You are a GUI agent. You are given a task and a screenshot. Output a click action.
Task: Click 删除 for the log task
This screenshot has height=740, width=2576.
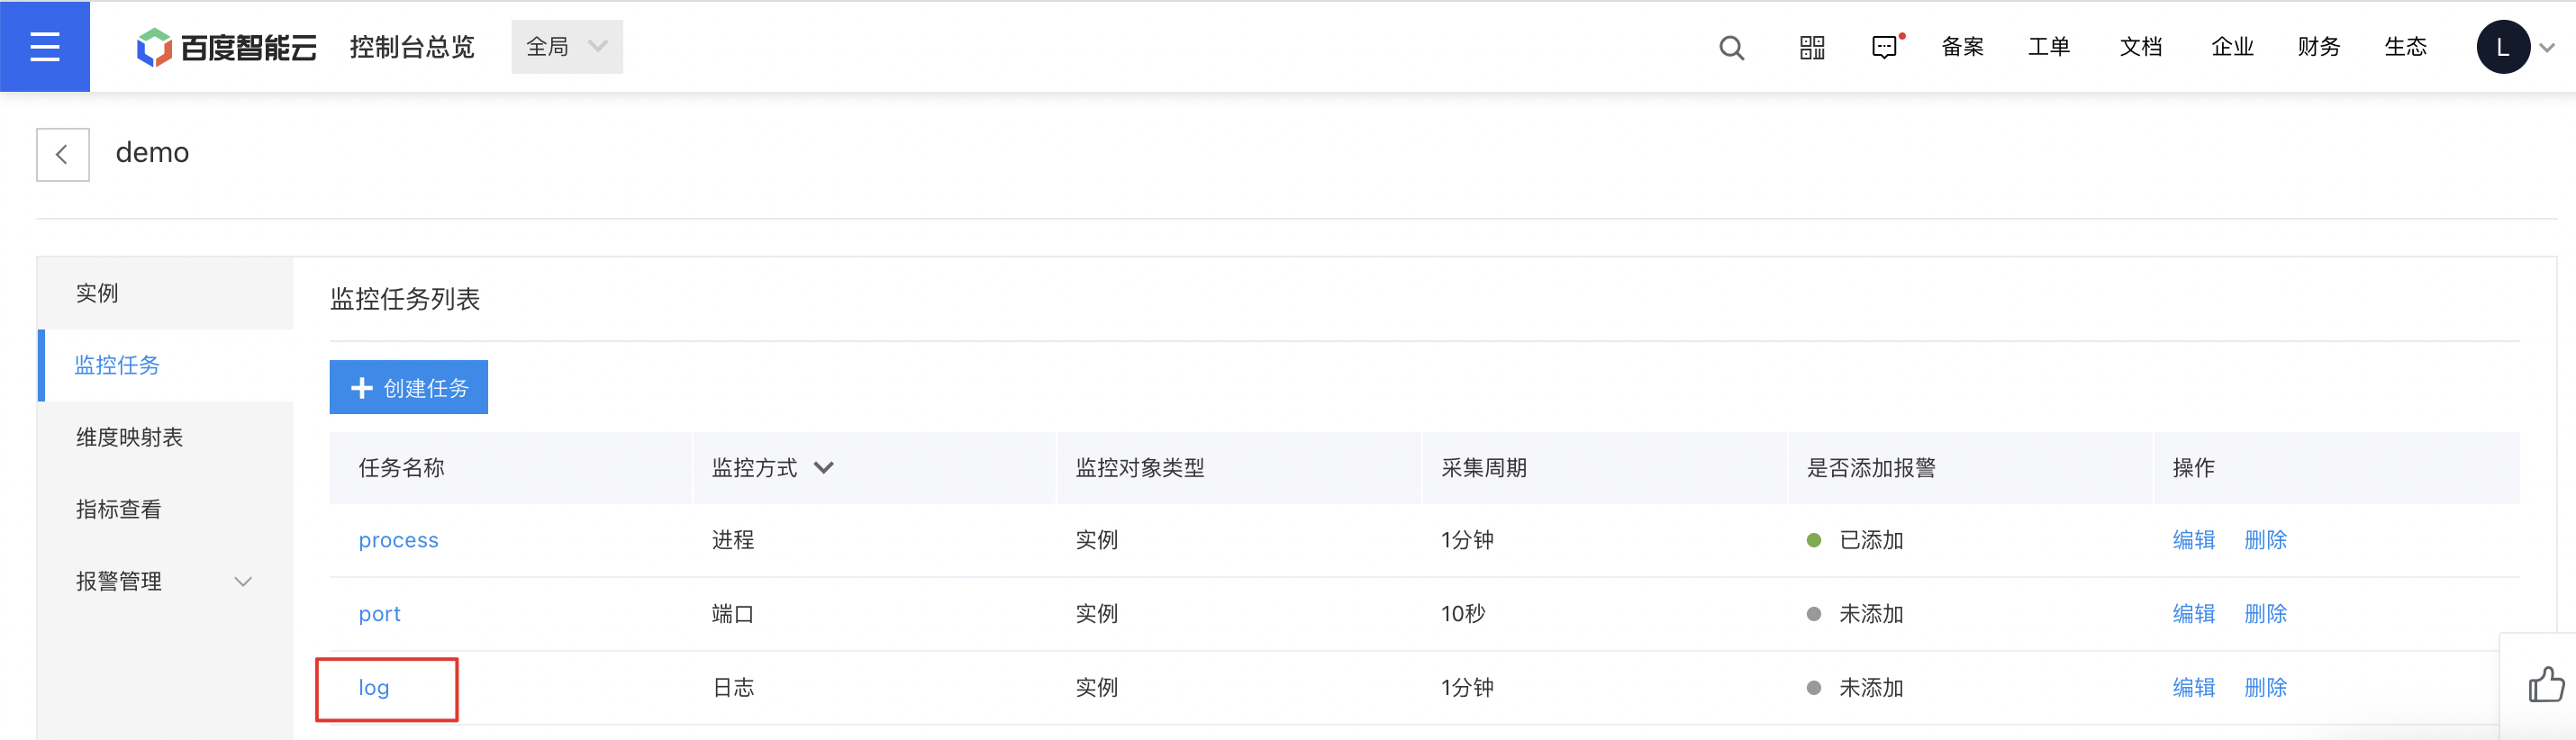coord(2265,687)
